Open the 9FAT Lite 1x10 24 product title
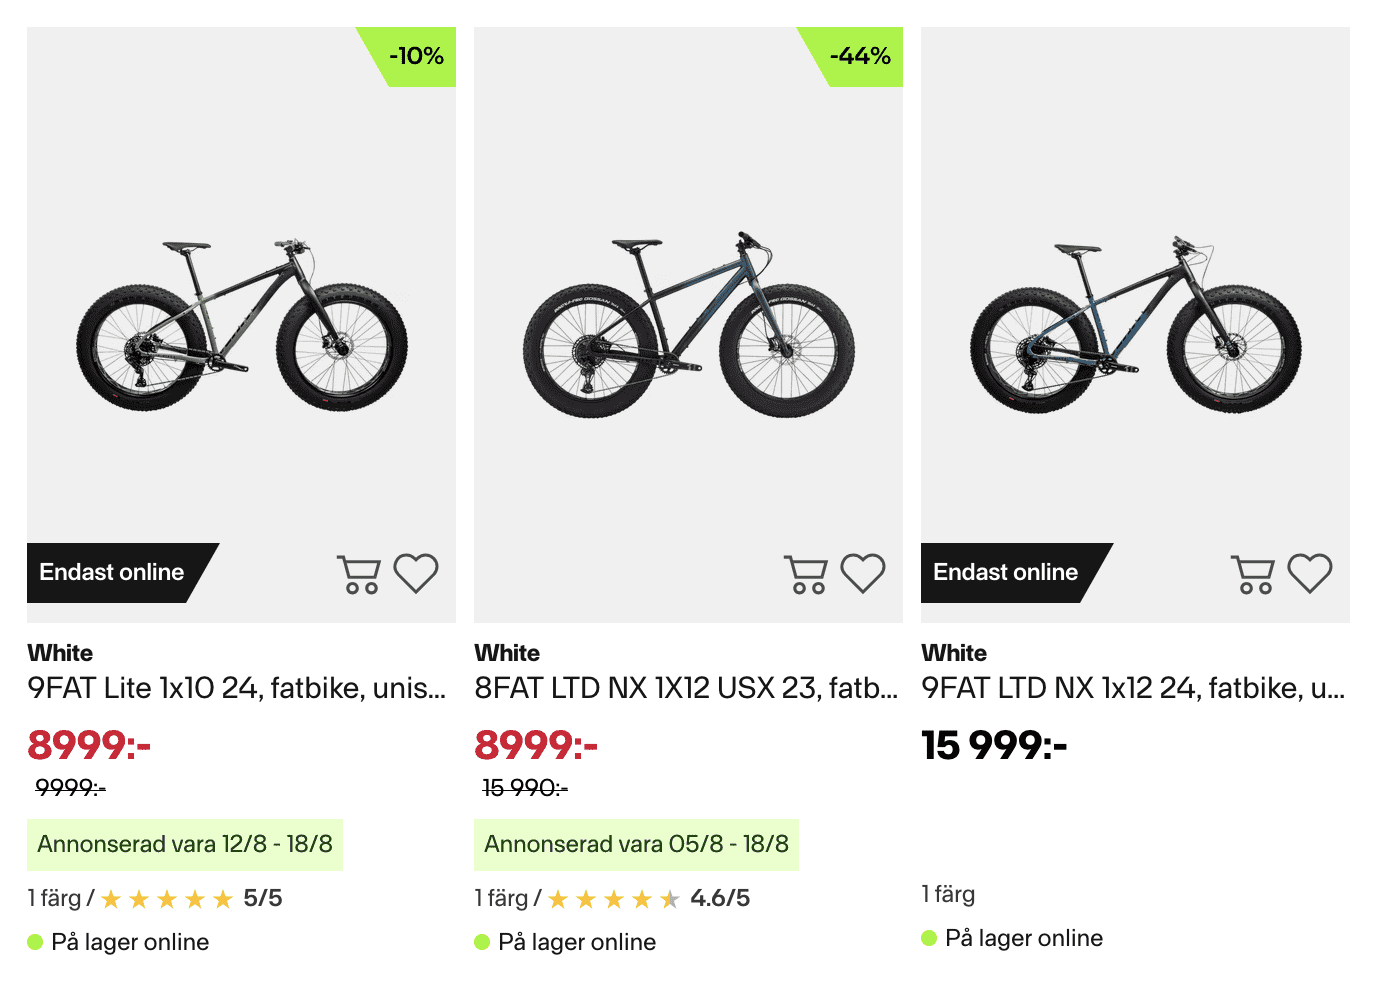1386x988 pixels. (236, 688)
